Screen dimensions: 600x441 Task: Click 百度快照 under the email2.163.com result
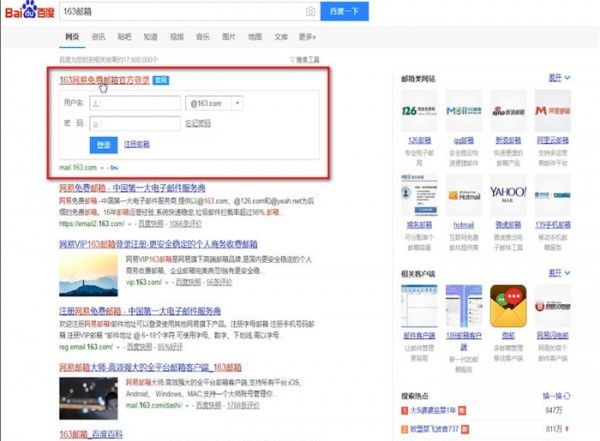[151, 224]
